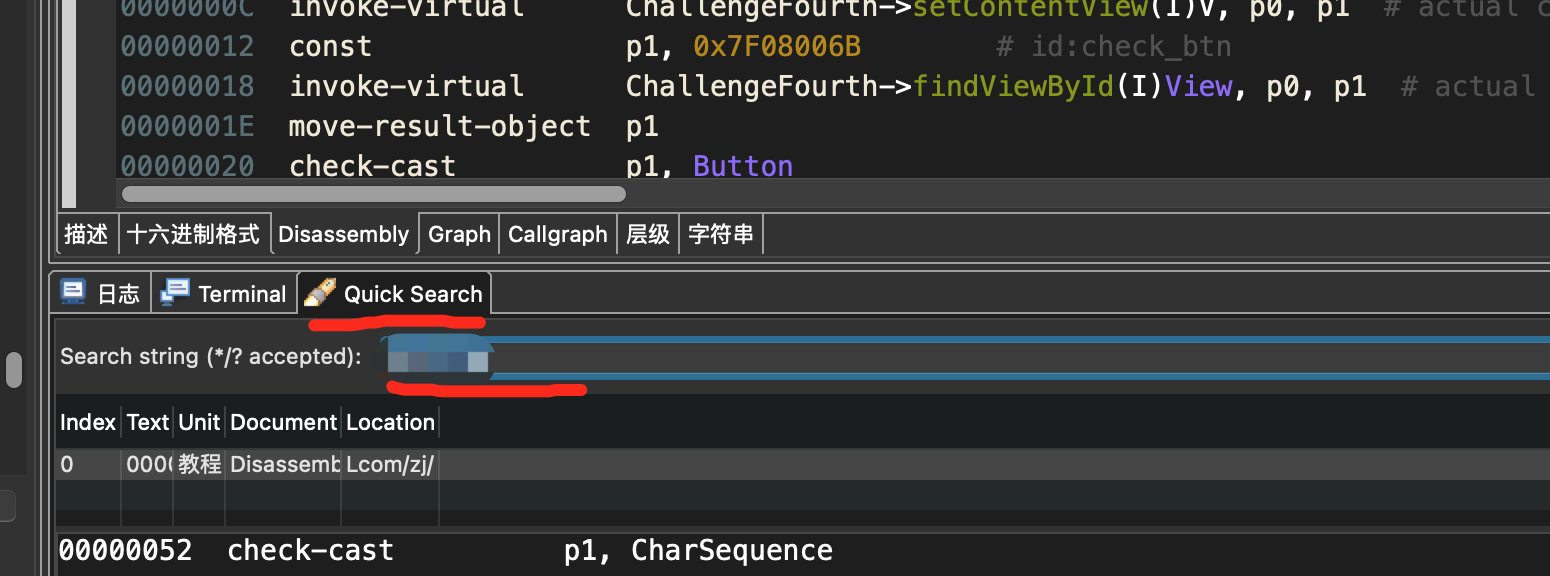This screenshot has height=576, width=1550.
Task: Sort by the Document column header
Action: click(x=283, y=422)
